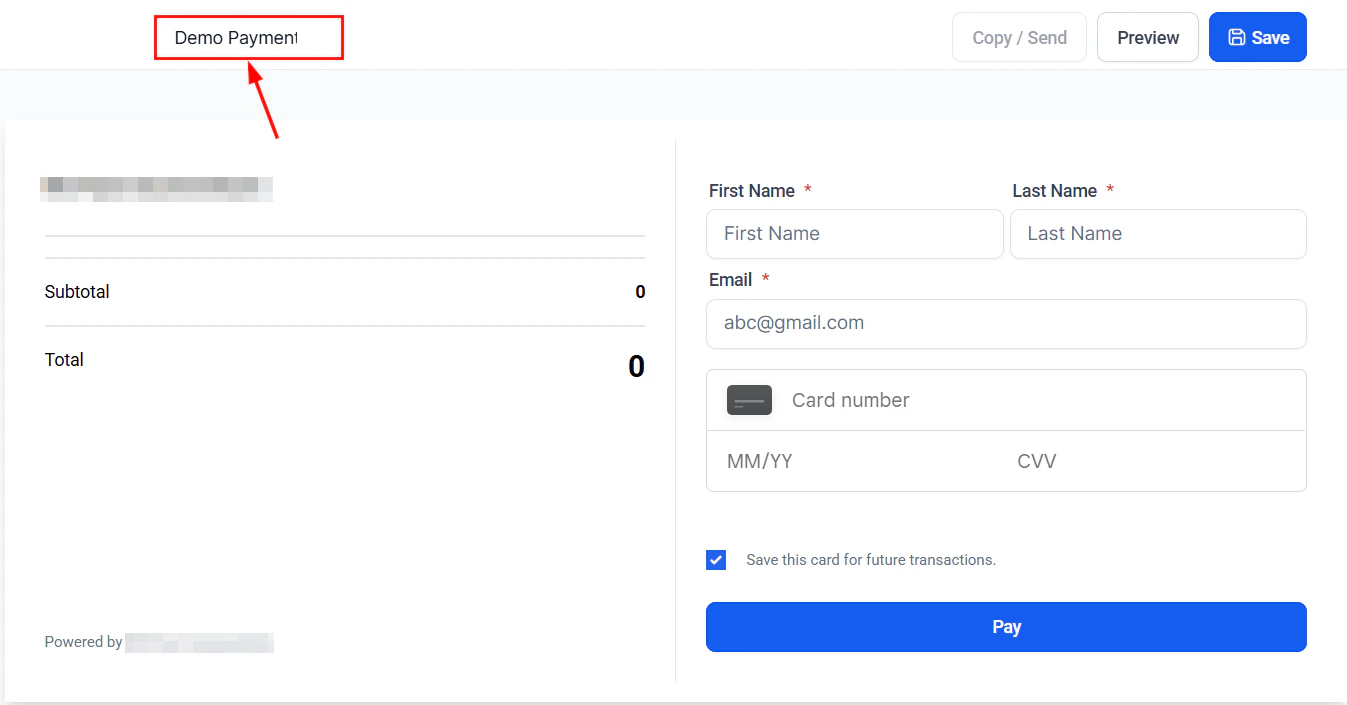
Task: Edit the Demo Payment form title
Action: pyautogui.click(x=248, y=36)
